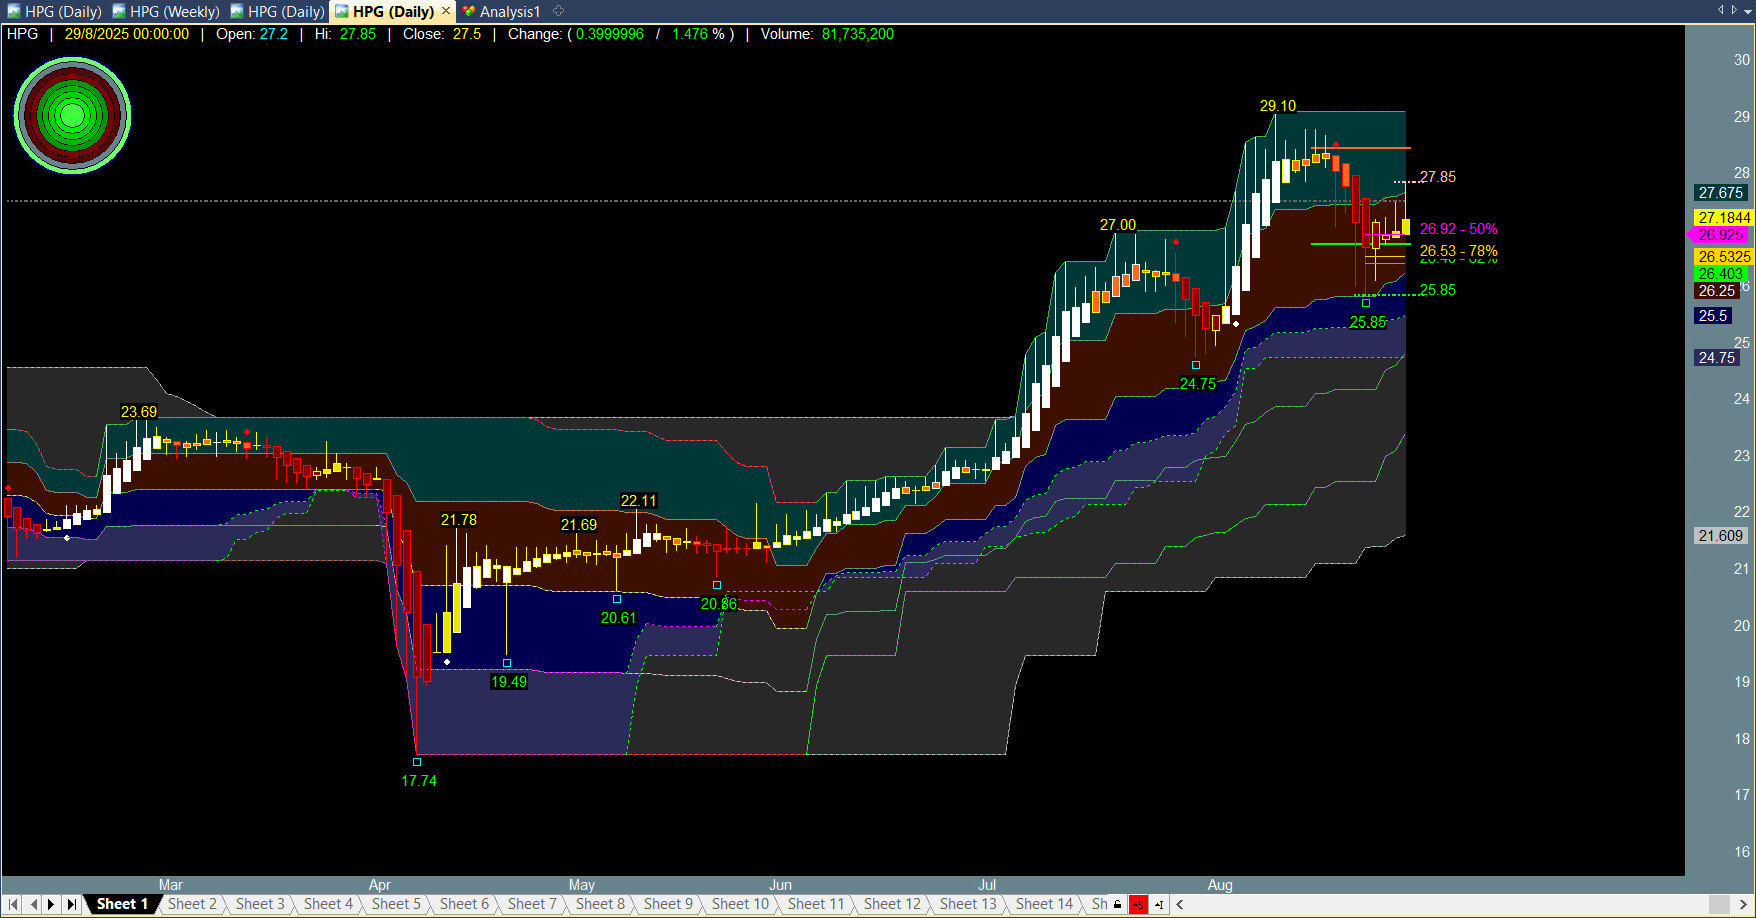Screen dimensions: 1756x918
Task: Toggle the interval link button
Action: (x=1159, y=904)
